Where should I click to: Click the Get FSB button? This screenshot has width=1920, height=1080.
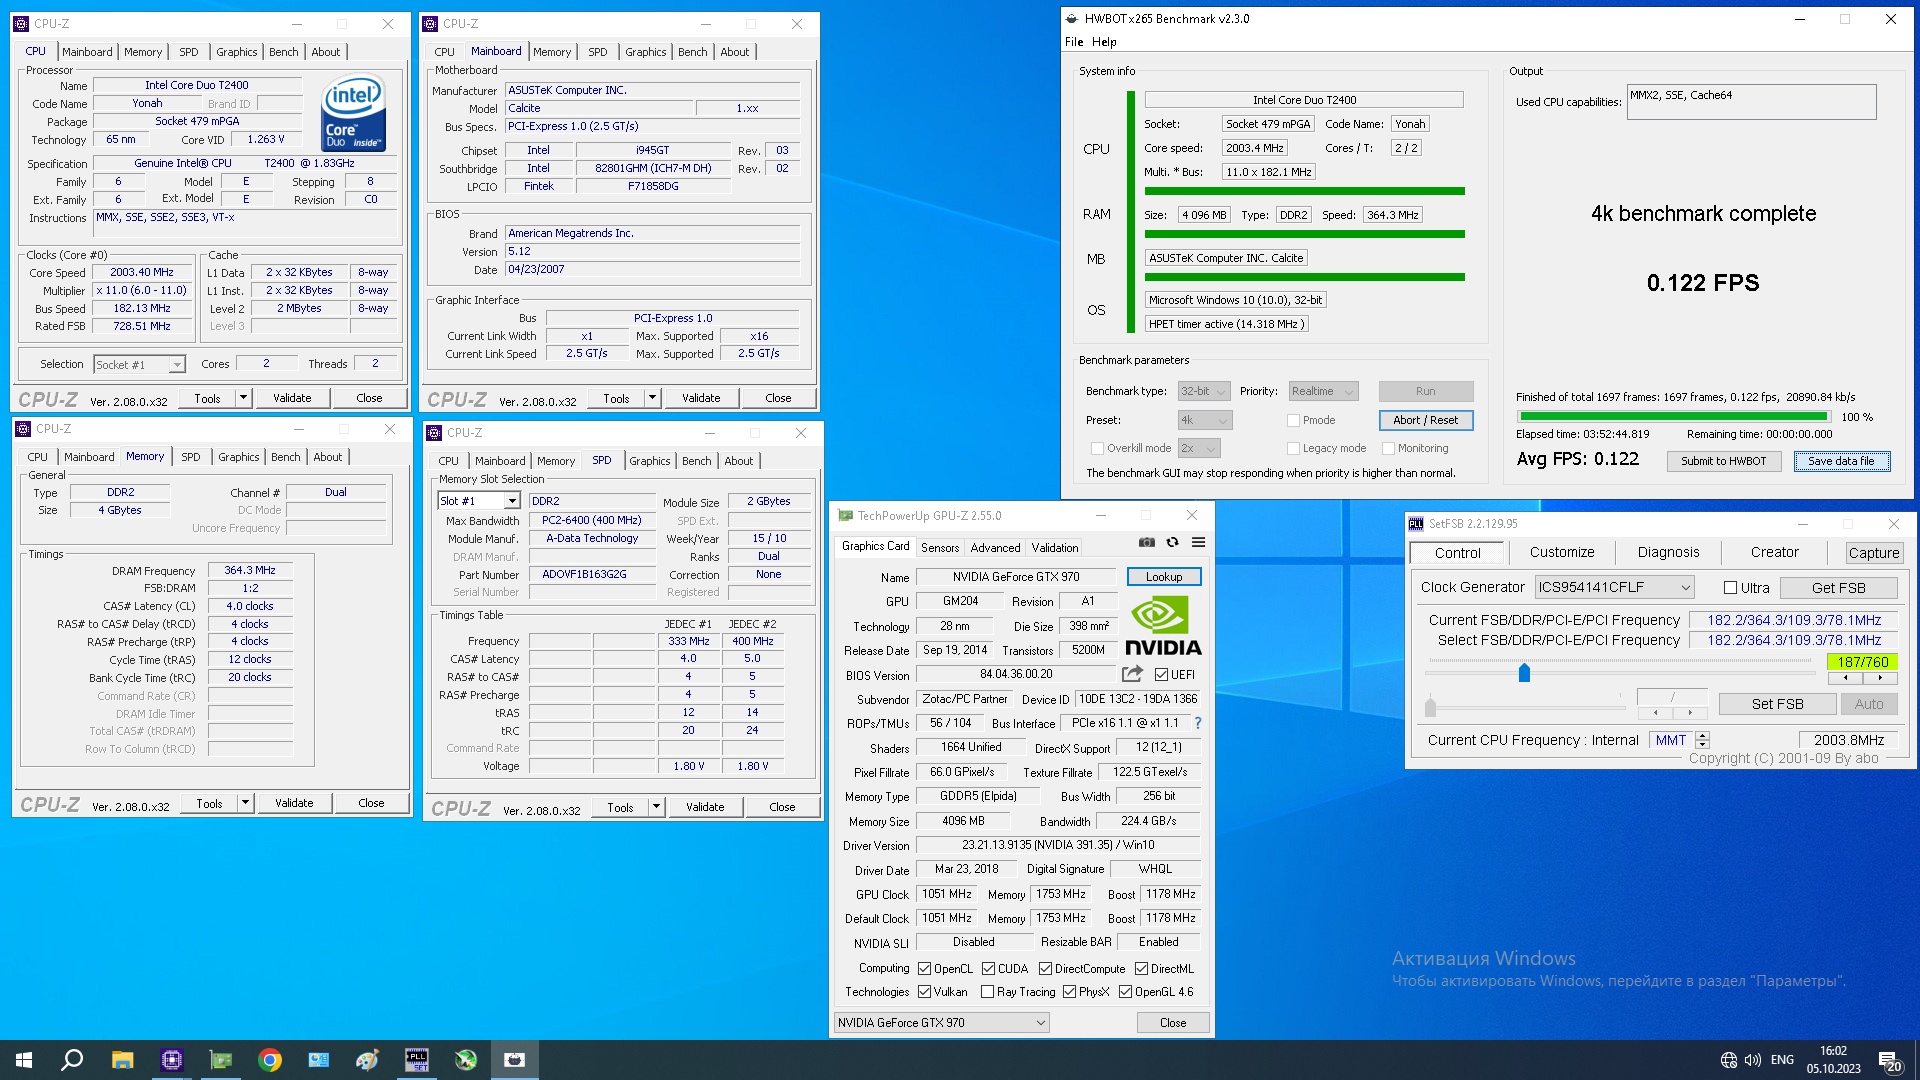[1838, 588]
